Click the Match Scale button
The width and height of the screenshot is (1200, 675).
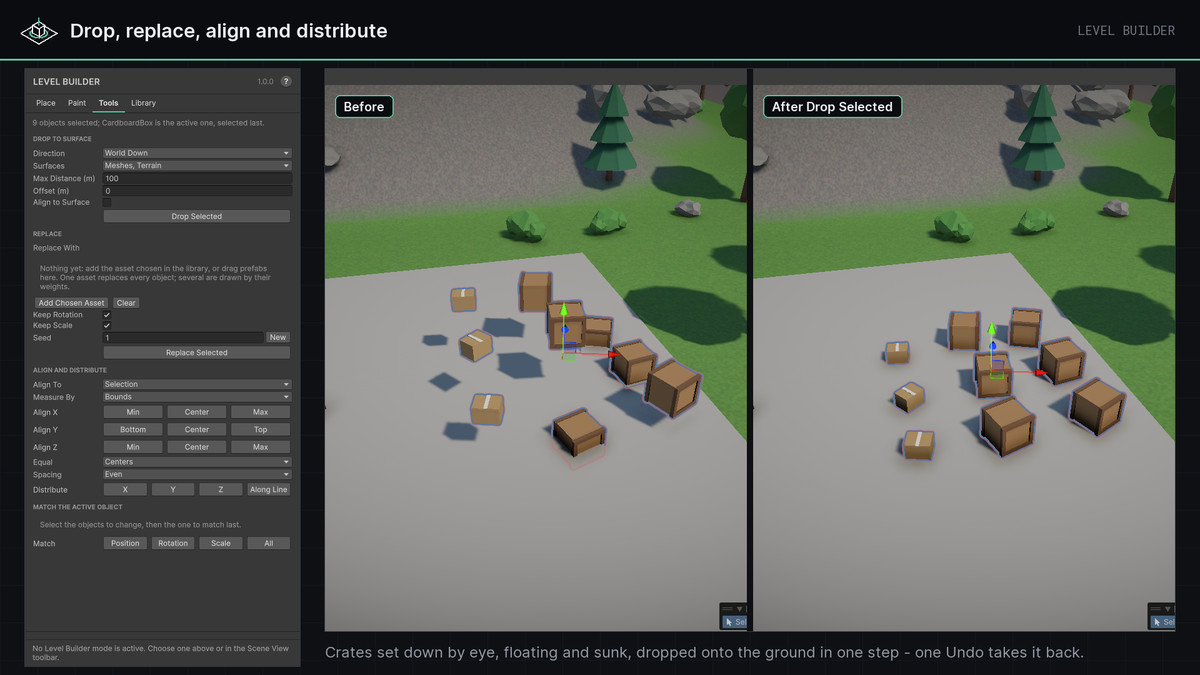[x=221, y=543]
